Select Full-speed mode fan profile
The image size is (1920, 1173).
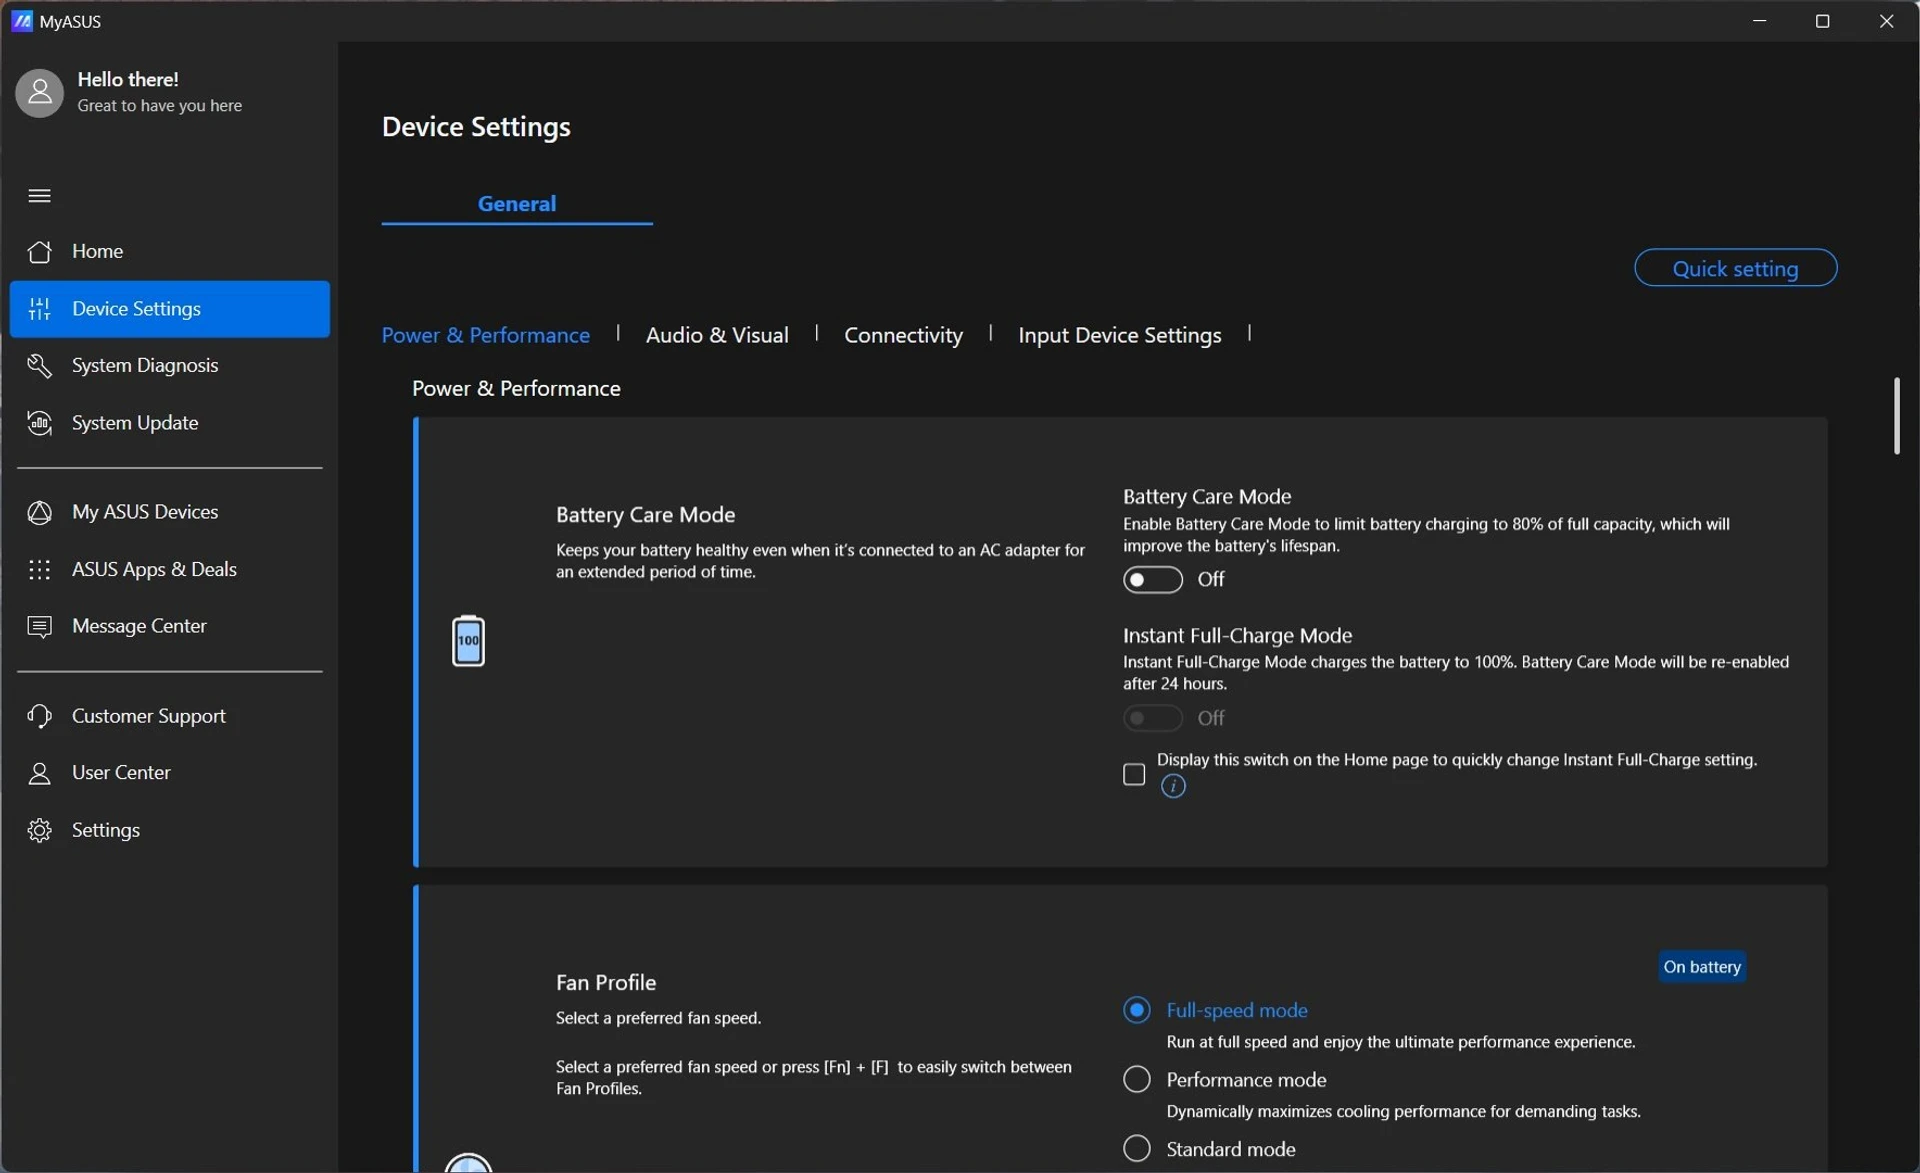coord(1137,1010)
